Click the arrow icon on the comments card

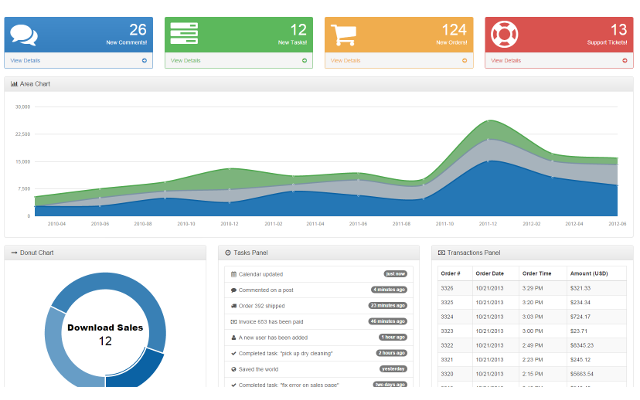144,60
